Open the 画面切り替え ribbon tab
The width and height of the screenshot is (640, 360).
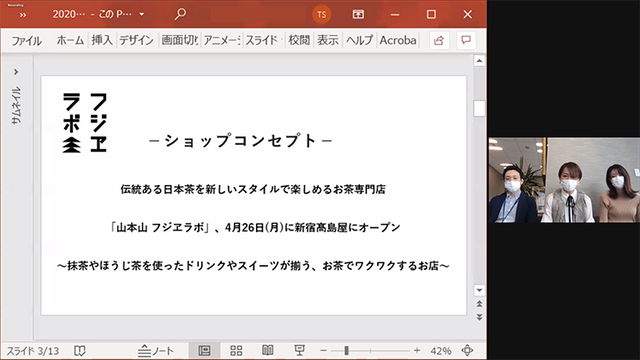pyautogui.click(x=180, y=40)
